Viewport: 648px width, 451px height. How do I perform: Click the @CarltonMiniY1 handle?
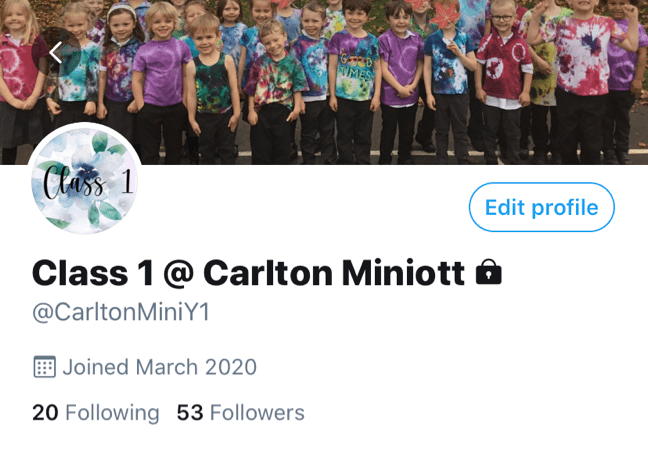(x=121, y=313)
